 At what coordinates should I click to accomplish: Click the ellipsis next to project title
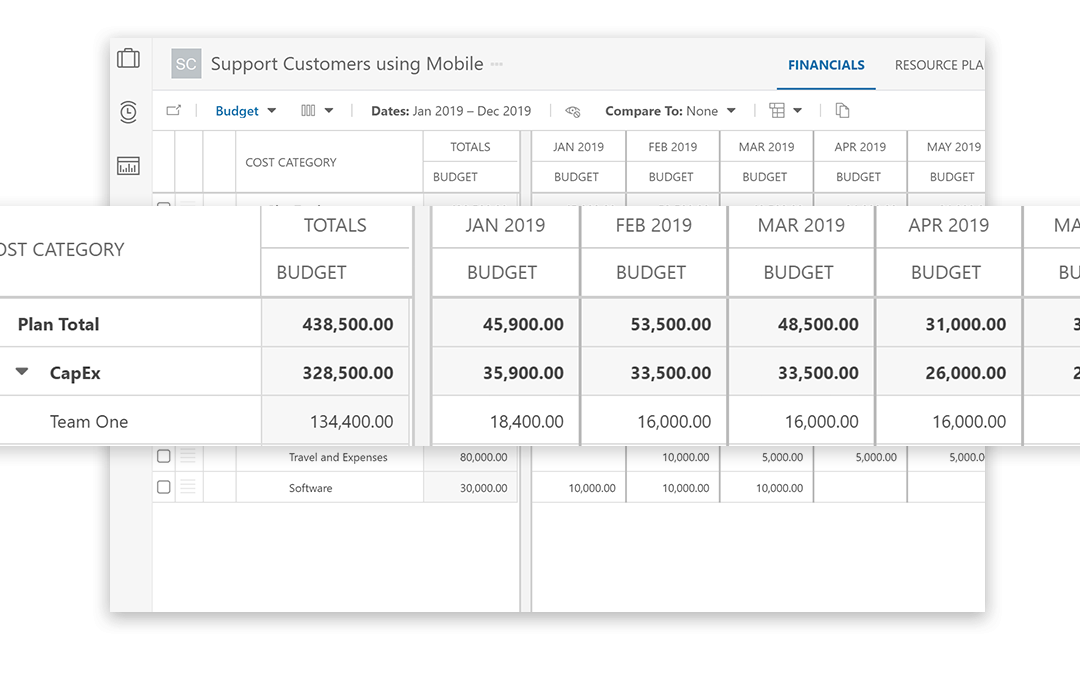point(497,65)
